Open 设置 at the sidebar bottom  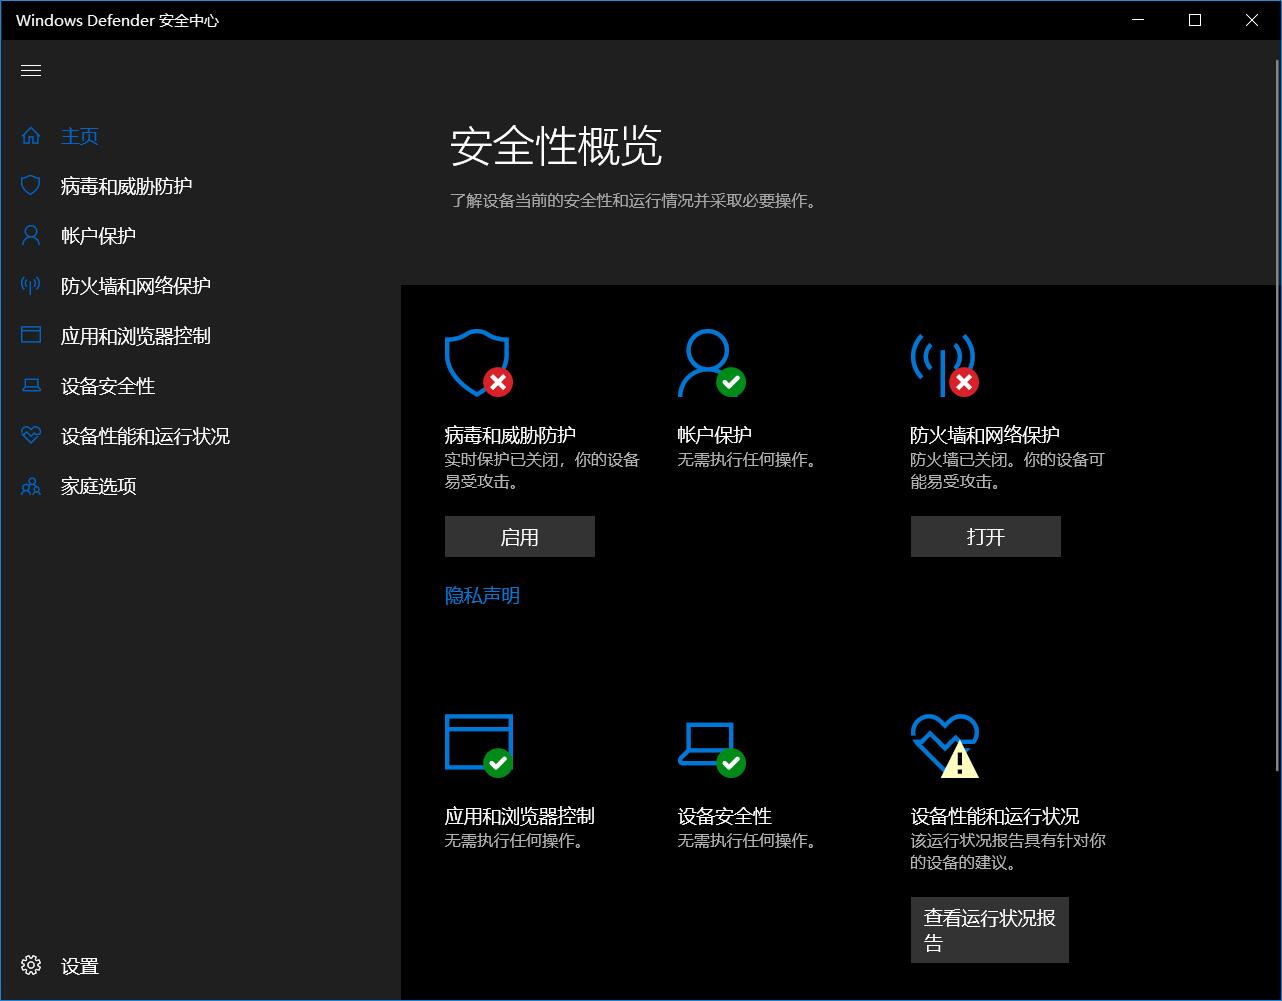80,966
